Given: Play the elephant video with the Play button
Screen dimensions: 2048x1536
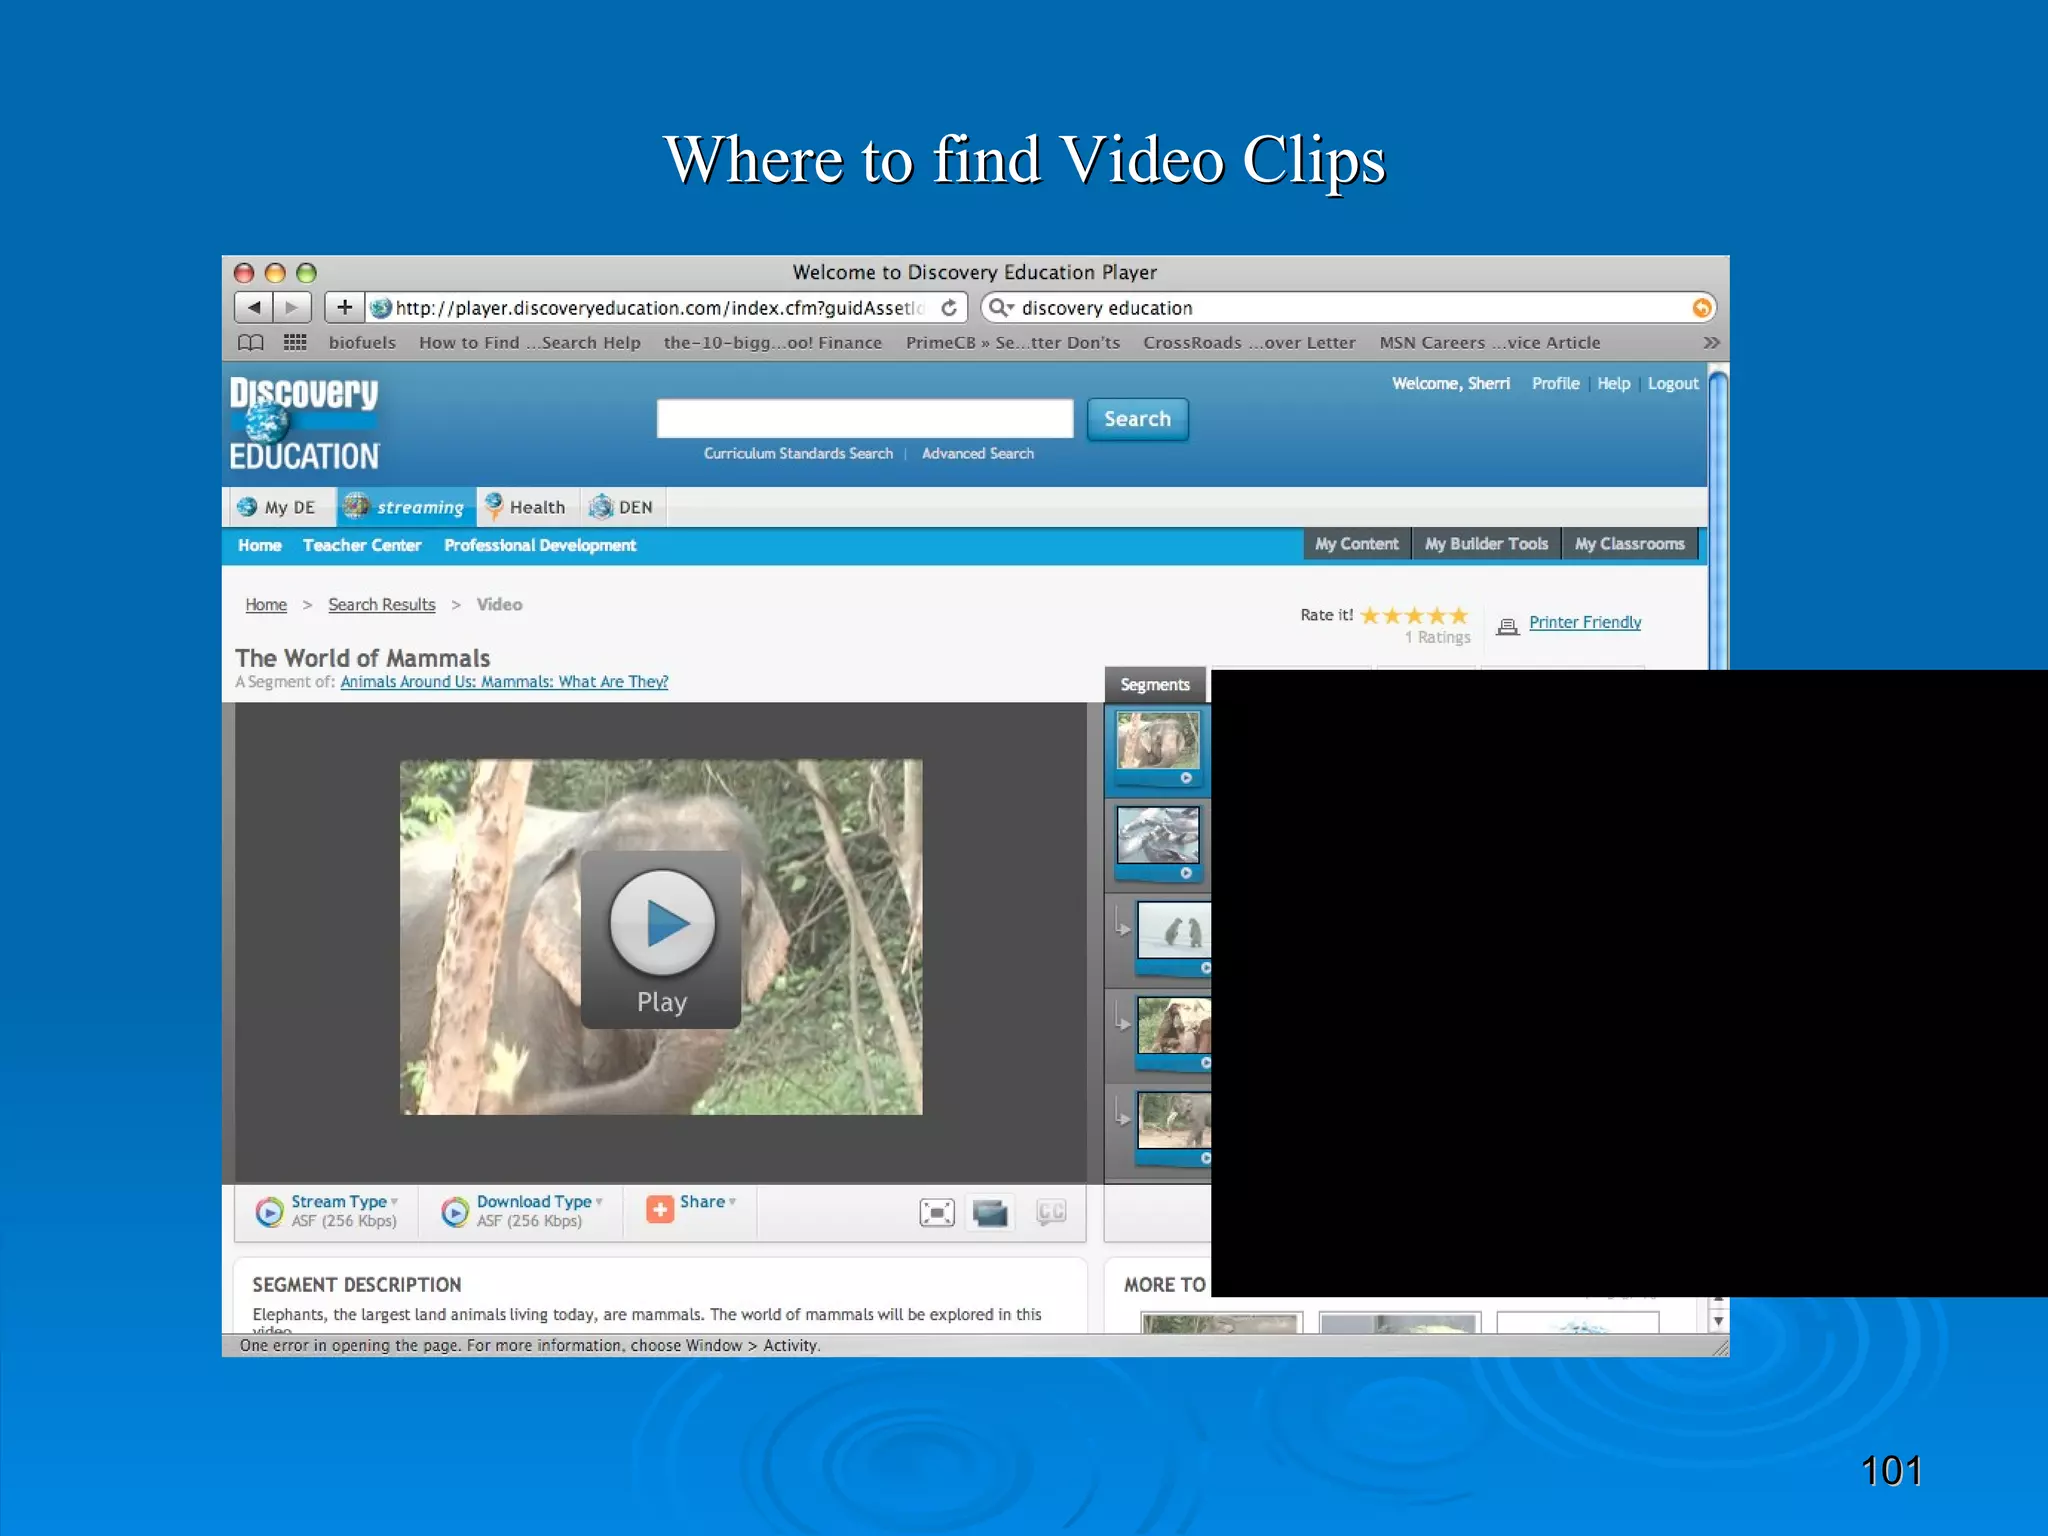Looking at the screenshot, I should 662,940.
